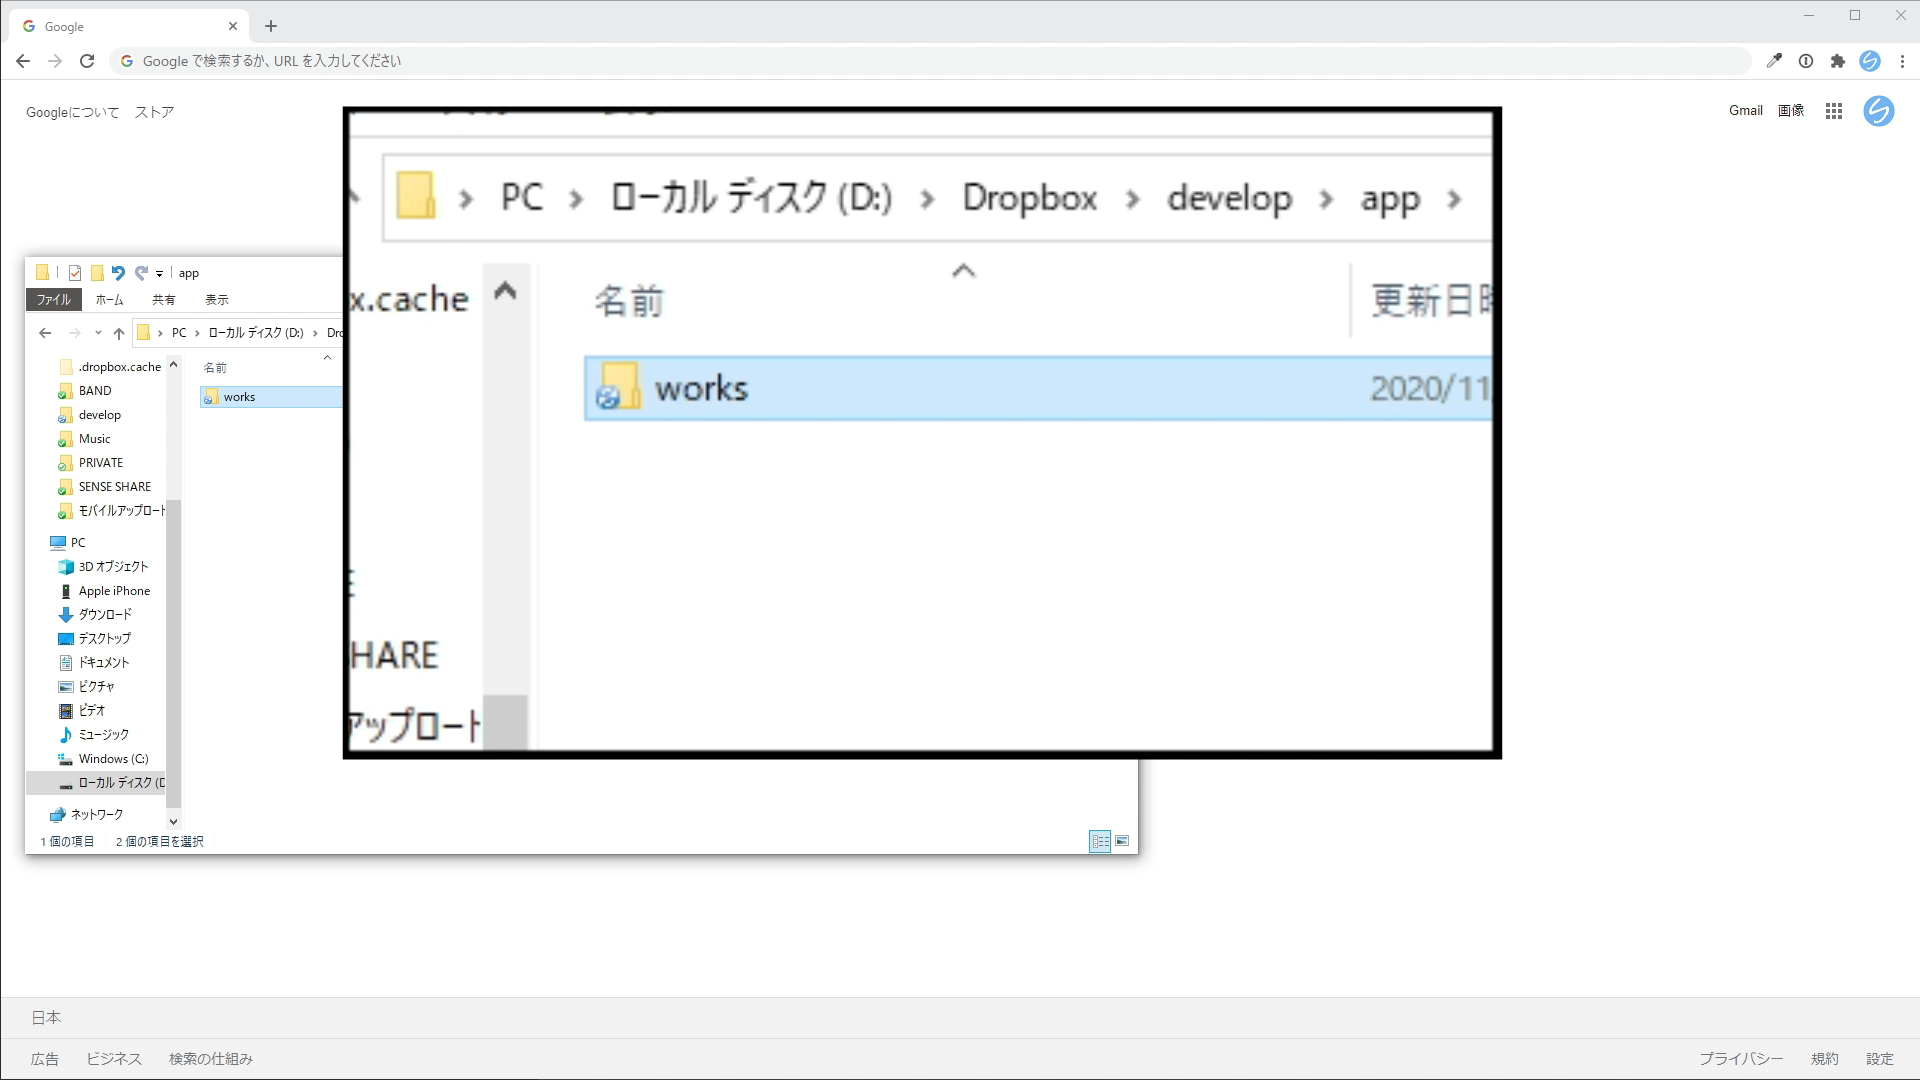
Task: Click the undo icon in Explorer title bar
Action: click(x=118, y=273)
